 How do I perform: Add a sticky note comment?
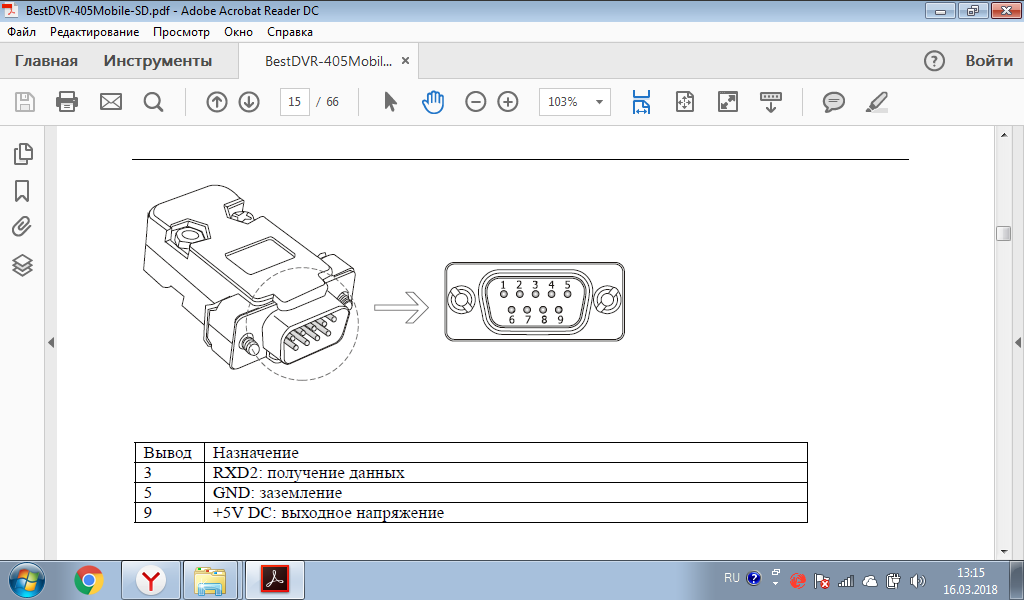[833, 102]
